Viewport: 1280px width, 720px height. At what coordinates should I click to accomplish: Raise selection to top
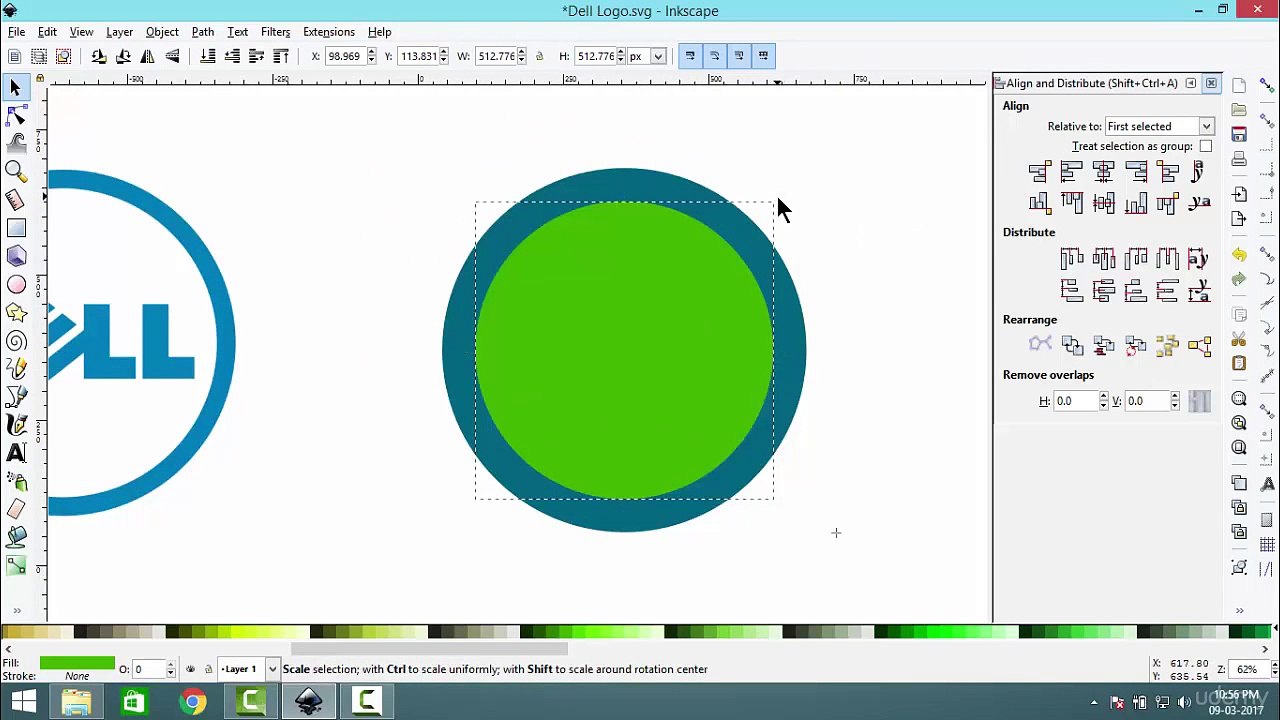(281, 56)
